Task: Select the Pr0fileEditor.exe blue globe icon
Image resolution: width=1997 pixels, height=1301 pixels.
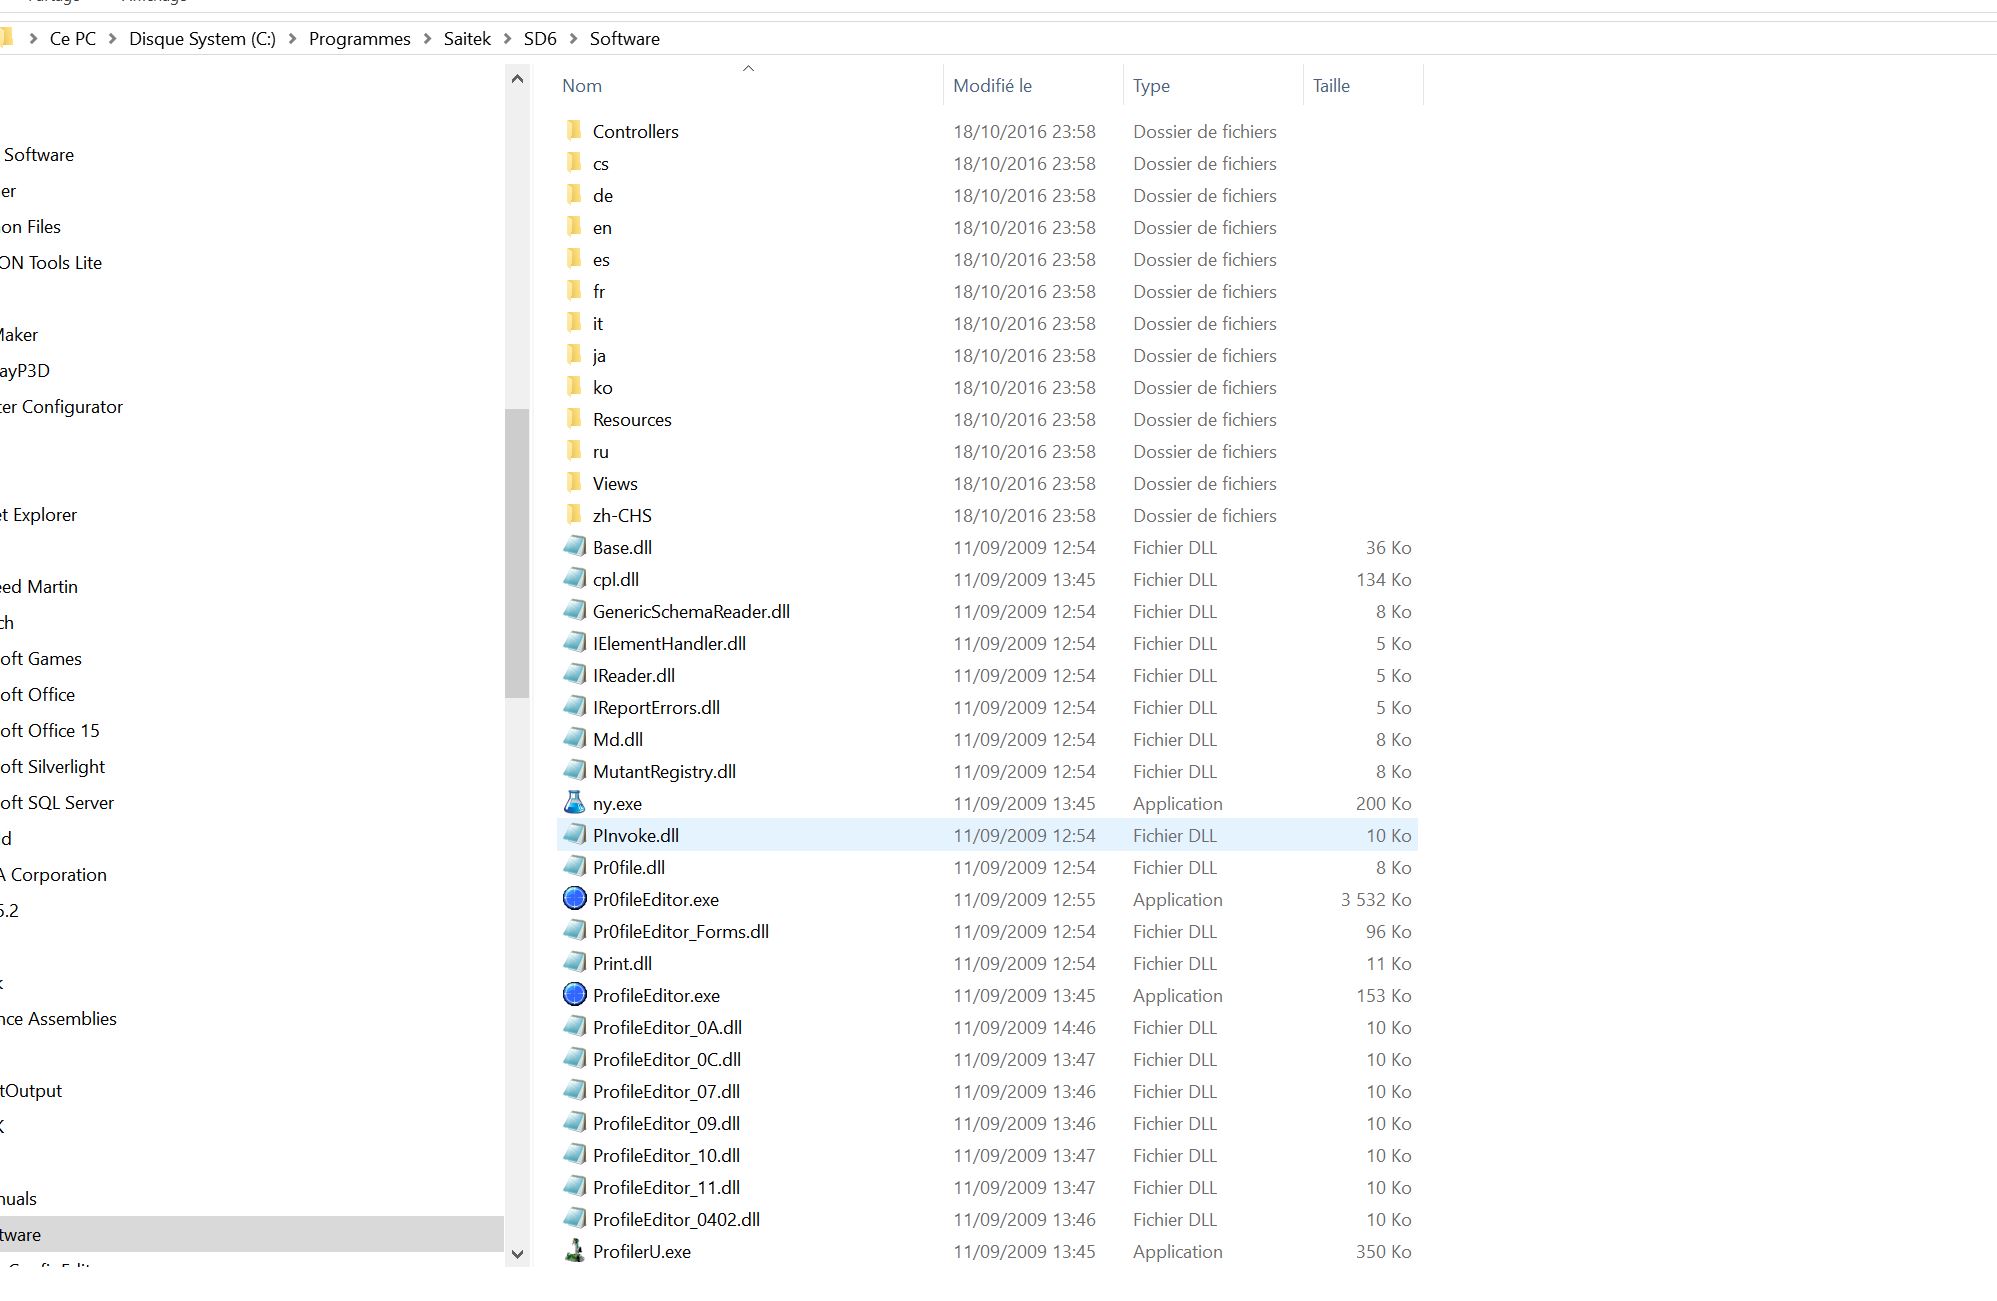Action: pyautogui.click(x=574, y=899)
